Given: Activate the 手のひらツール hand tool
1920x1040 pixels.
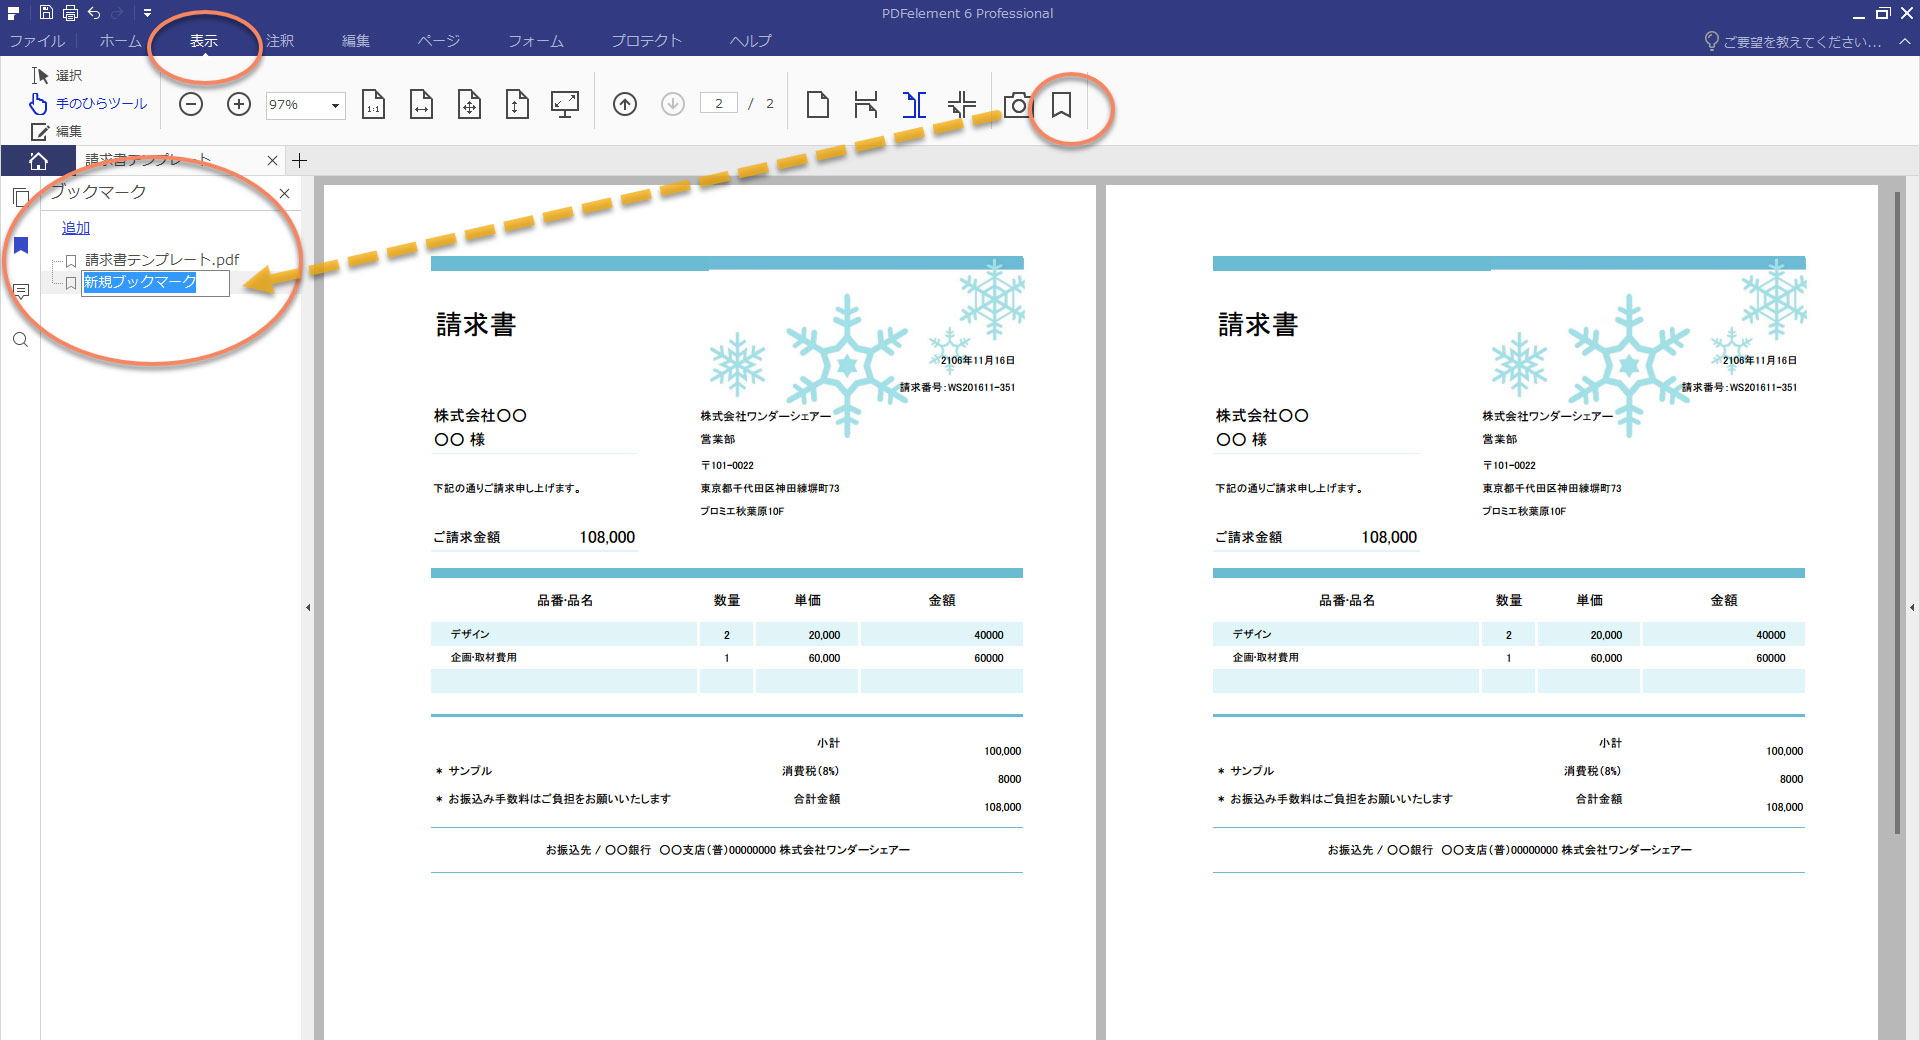Looking at the screenshot, I should click(x=88, y=104).
